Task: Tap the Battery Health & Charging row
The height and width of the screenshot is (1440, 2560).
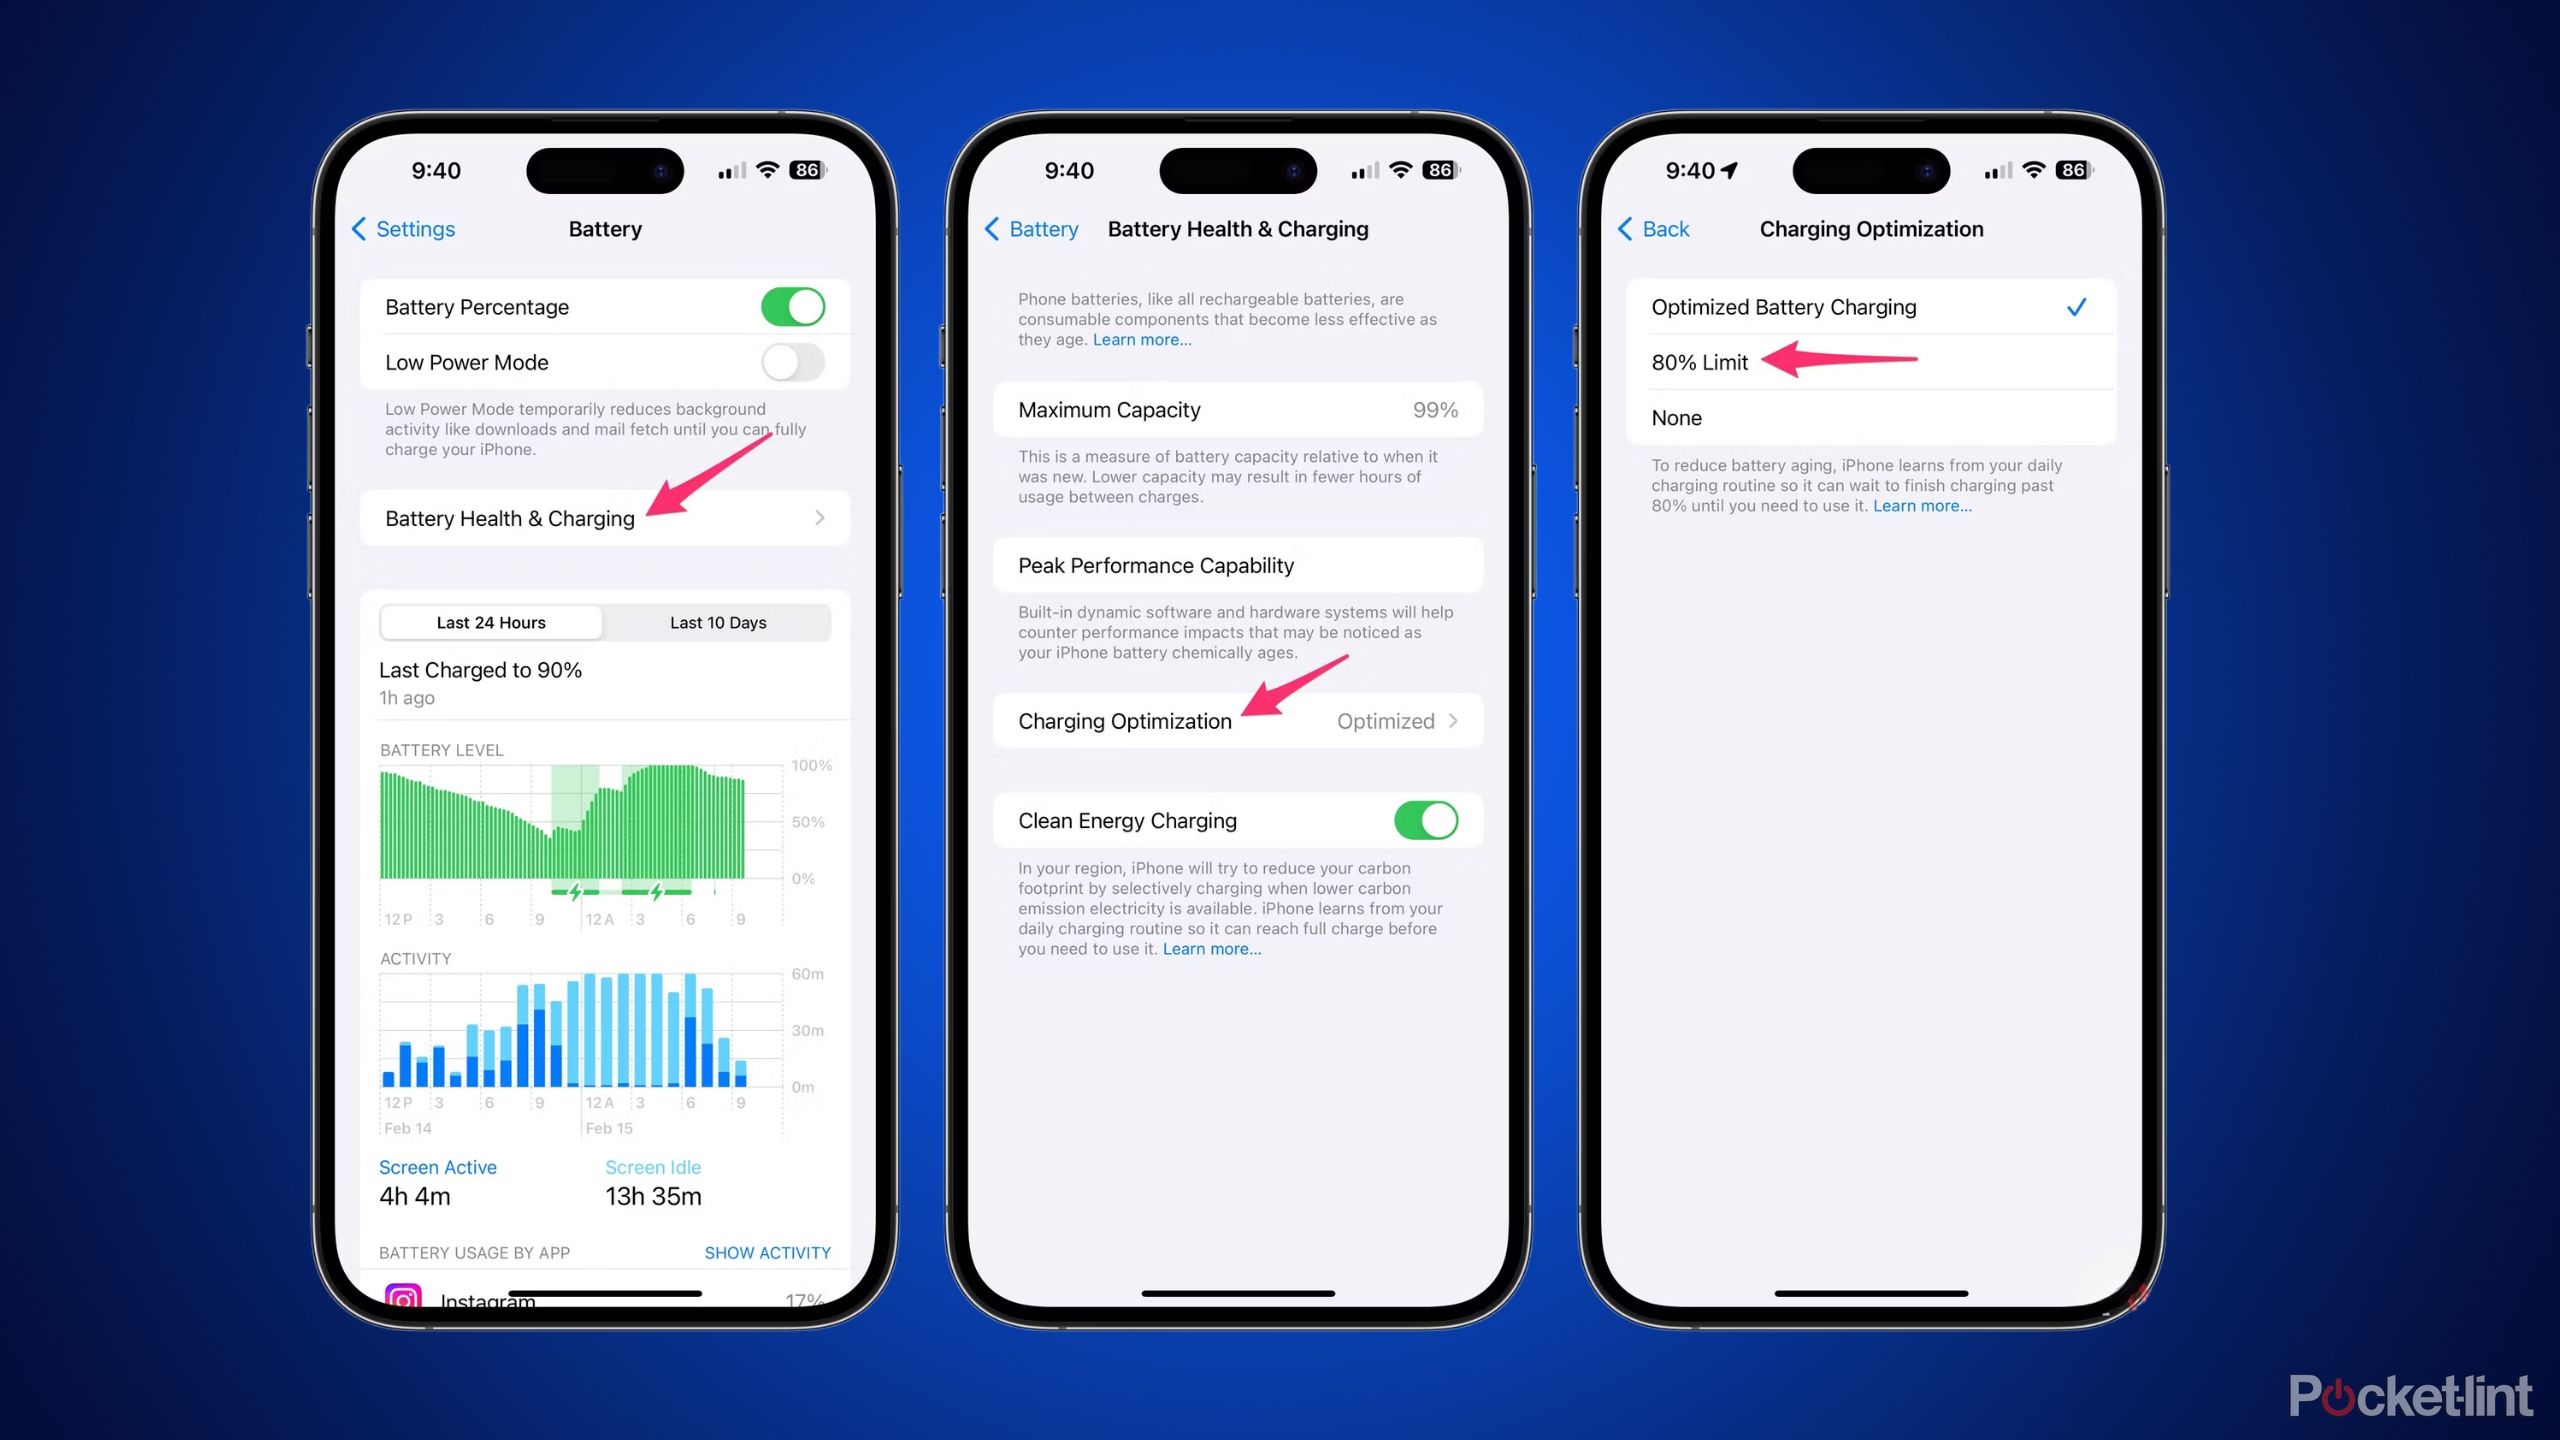Action: 605,517
